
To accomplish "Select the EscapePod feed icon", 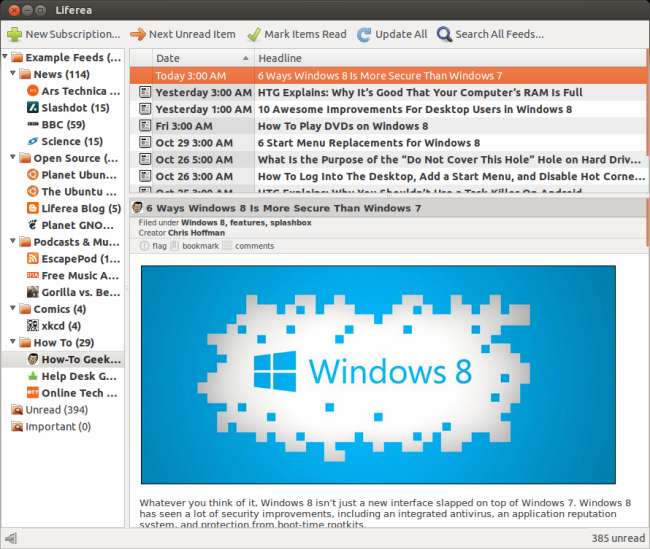I will (x=32, y=259).
